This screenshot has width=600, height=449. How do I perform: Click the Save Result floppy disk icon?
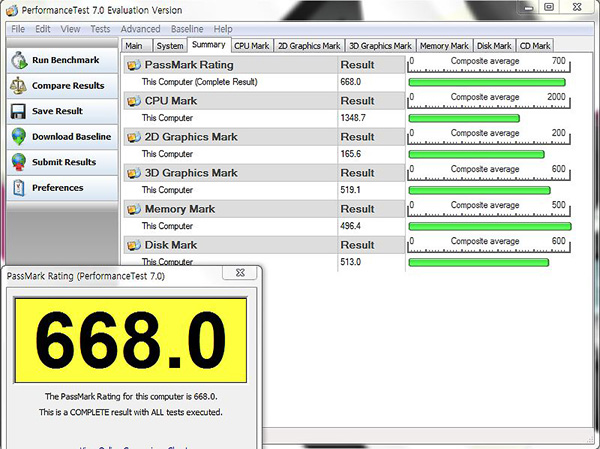18,111
